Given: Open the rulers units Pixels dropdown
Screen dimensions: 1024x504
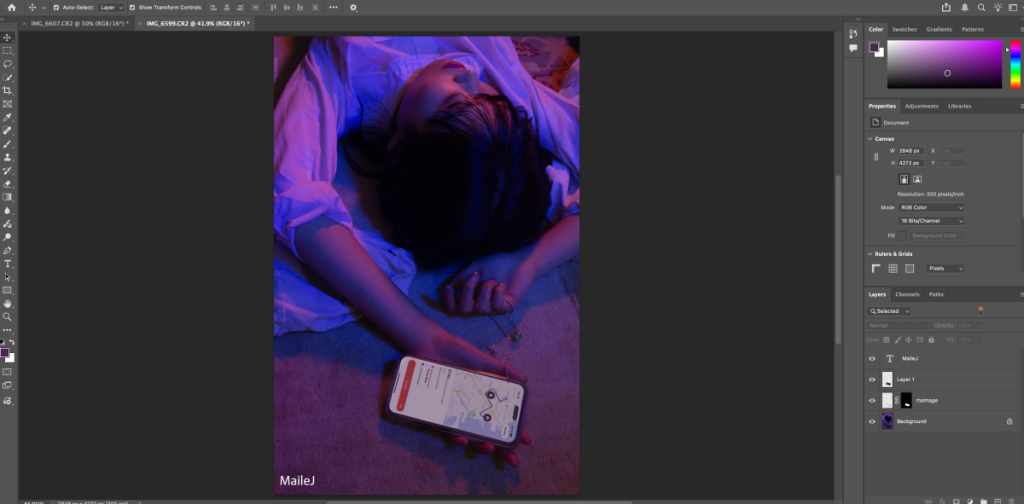Looking at the screenshot, I should (x=945, y=268).
